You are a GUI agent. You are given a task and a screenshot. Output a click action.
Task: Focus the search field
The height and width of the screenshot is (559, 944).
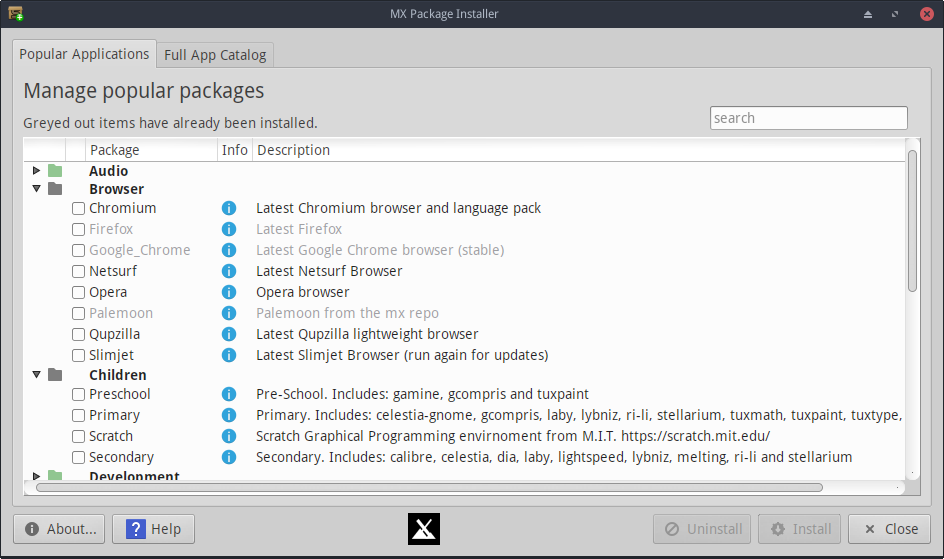pos(809,118)
